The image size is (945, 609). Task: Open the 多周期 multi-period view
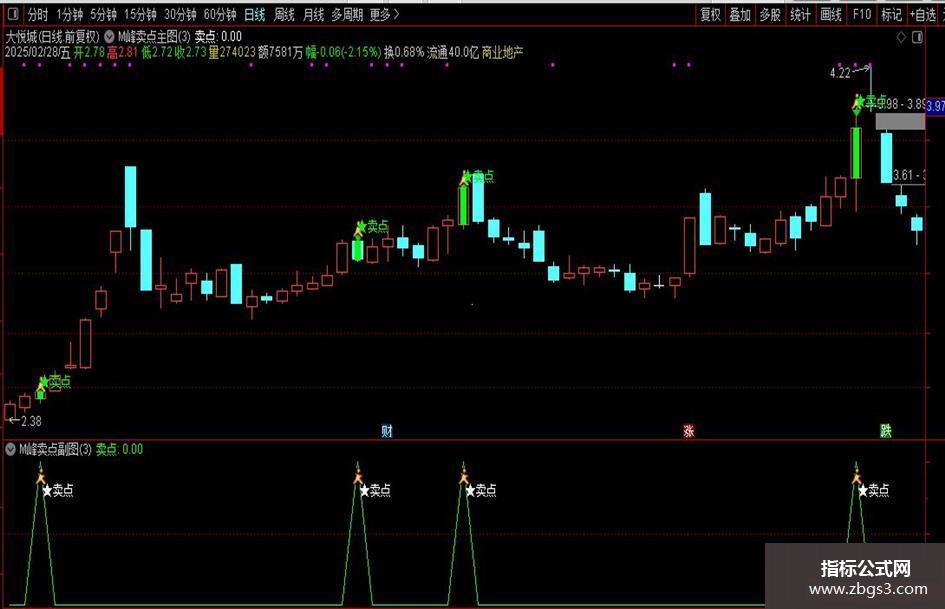pos(347,14)
